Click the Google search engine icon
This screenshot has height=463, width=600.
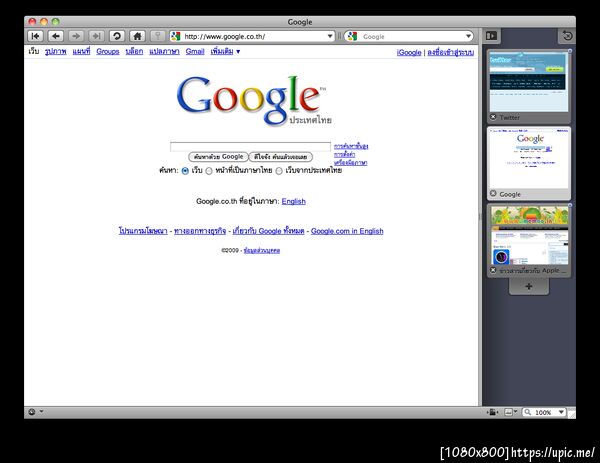(x=352, y=36)
